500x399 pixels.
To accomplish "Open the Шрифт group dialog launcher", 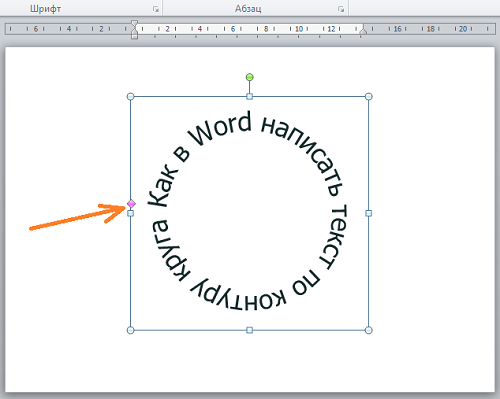I will tap(156, 9).
